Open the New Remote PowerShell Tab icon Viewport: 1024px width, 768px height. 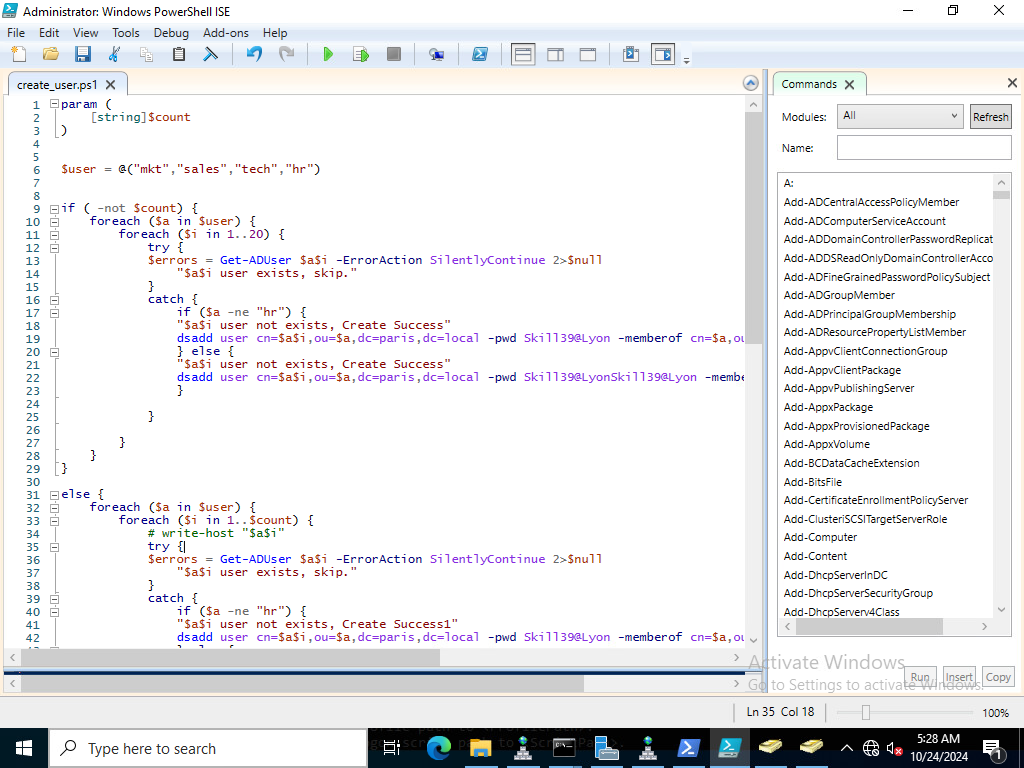click(x=437, y=54)
